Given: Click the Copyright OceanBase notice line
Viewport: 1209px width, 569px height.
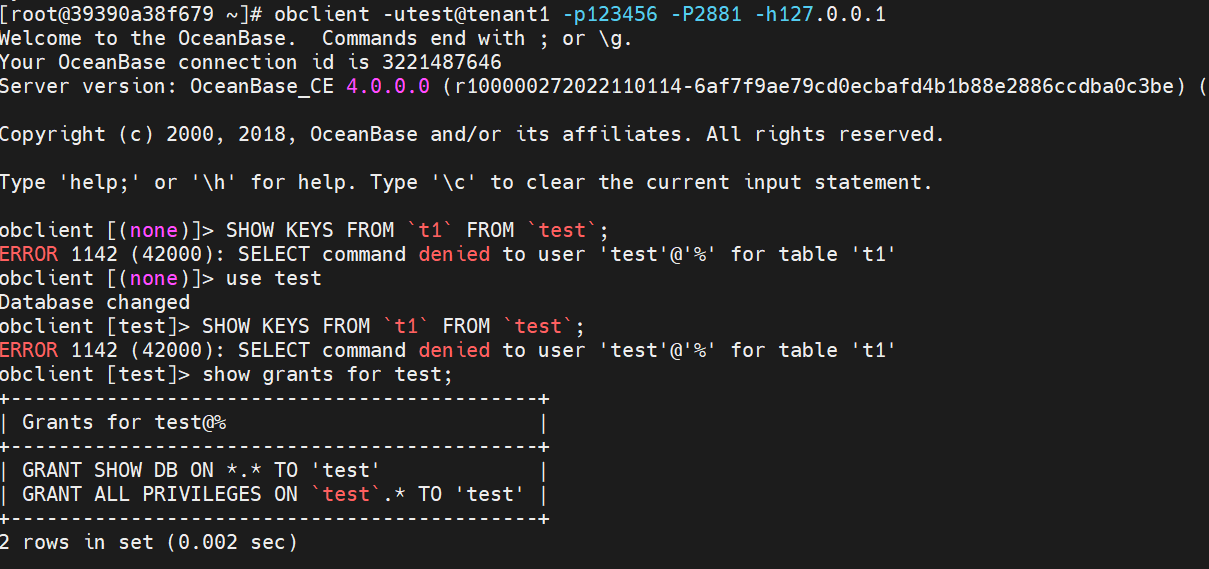Looking at the screenshot, I should 472,134.
